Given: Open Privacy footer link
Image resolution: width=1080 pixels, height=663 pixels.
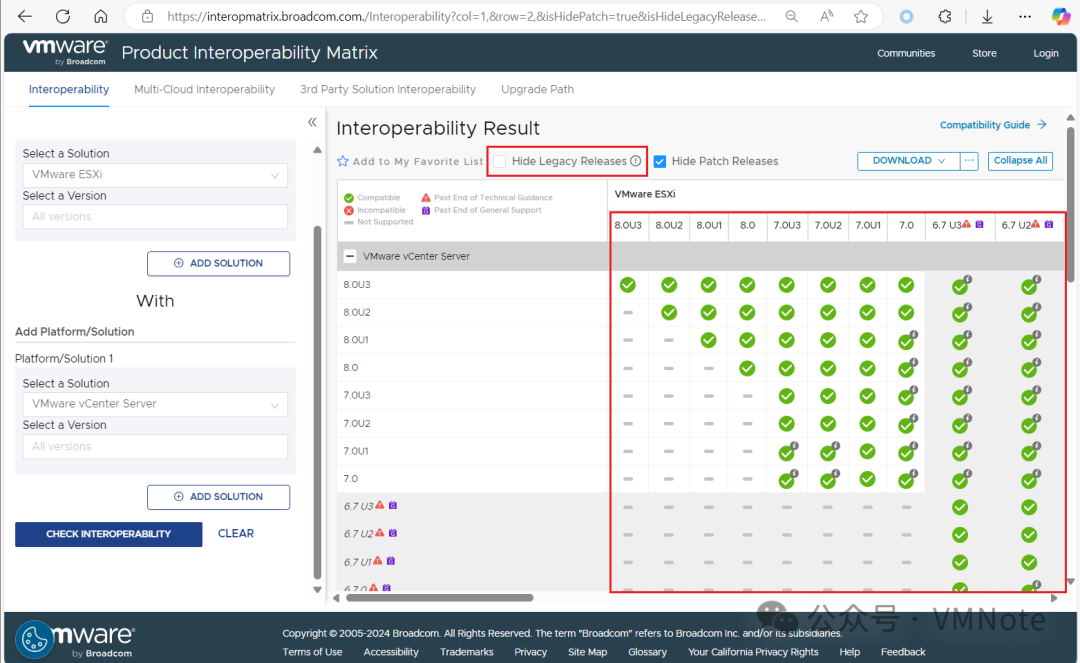Looking at the screenshot, I should tap(530, 652).
